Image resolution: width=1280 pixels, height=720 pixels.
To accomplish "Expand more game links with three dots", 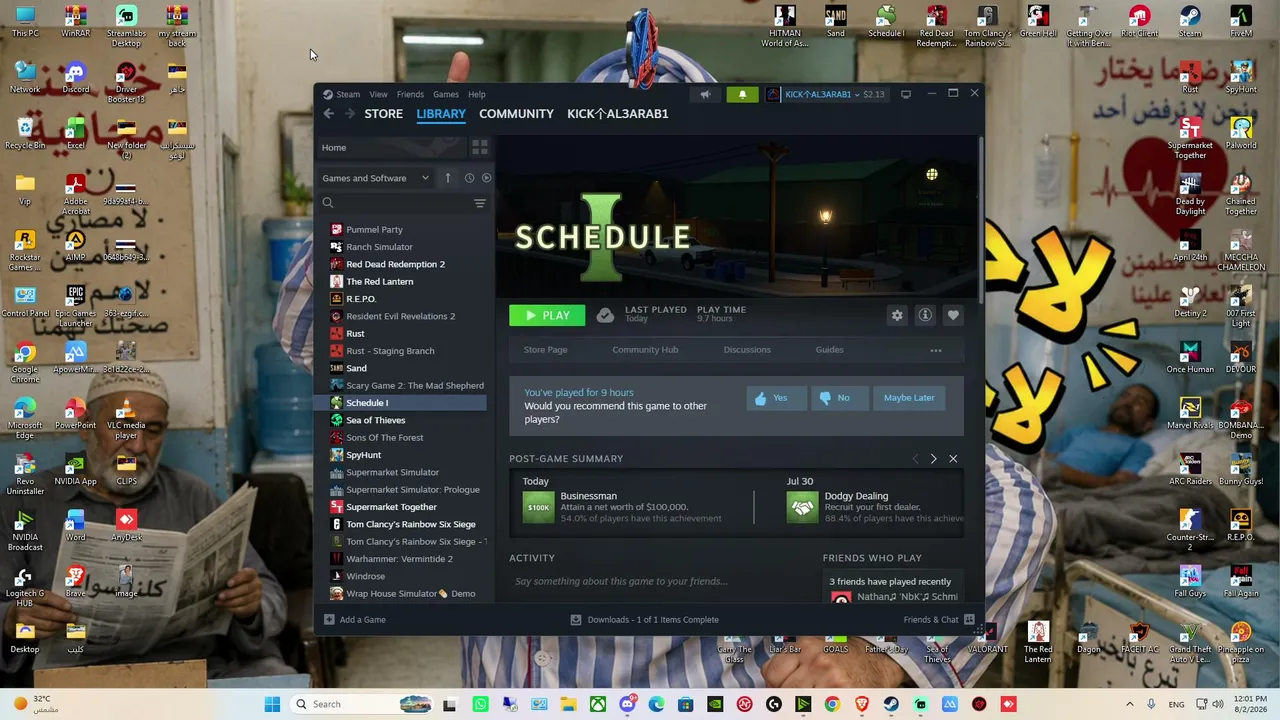I will click(936, 350).
